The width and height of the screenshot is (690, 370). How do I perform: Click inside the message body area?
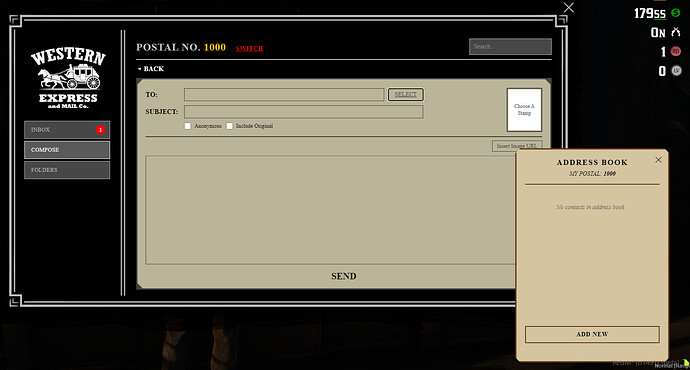330,210
